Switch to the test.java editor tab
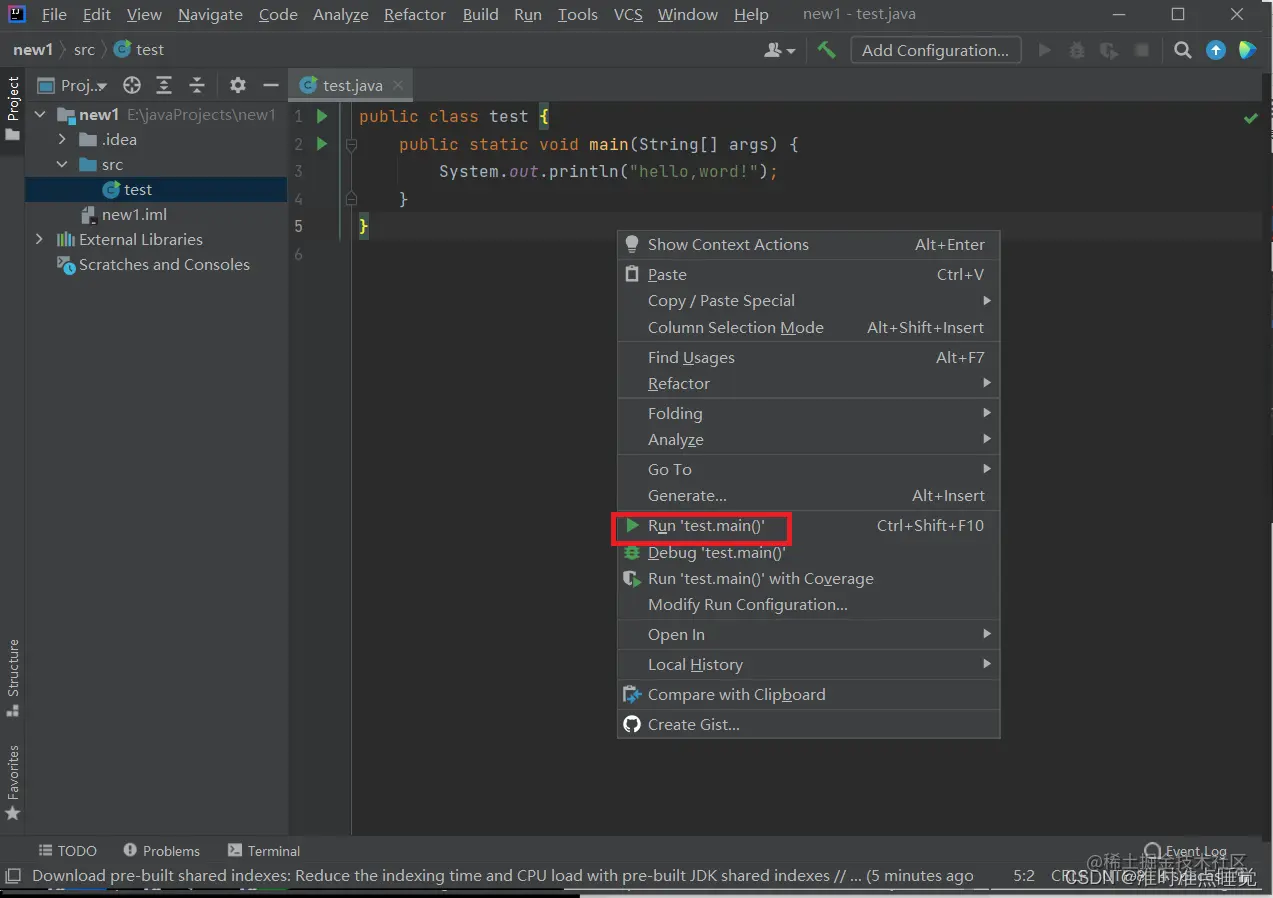 point(352,86)
